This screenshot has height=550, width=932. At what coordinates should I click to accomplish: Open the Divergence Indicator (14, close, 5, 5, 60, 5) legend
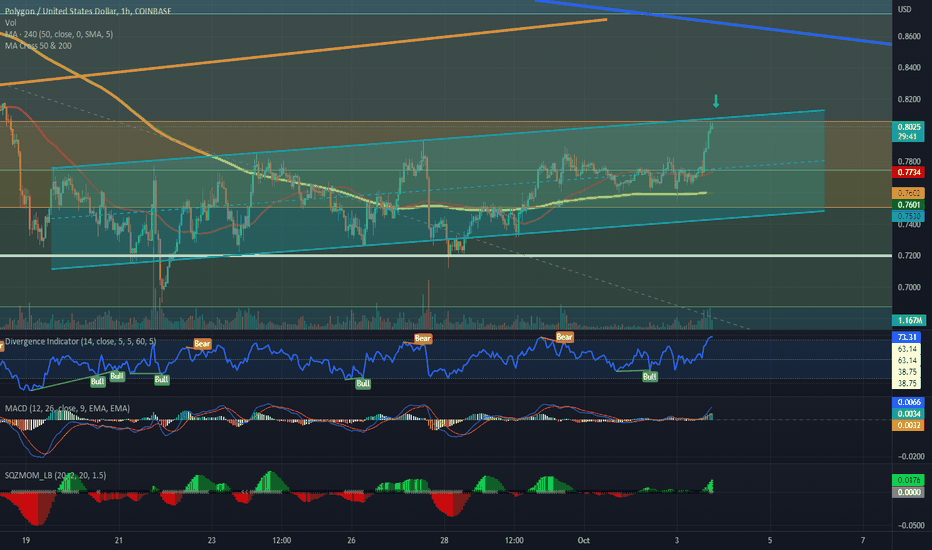click(81, 341)
